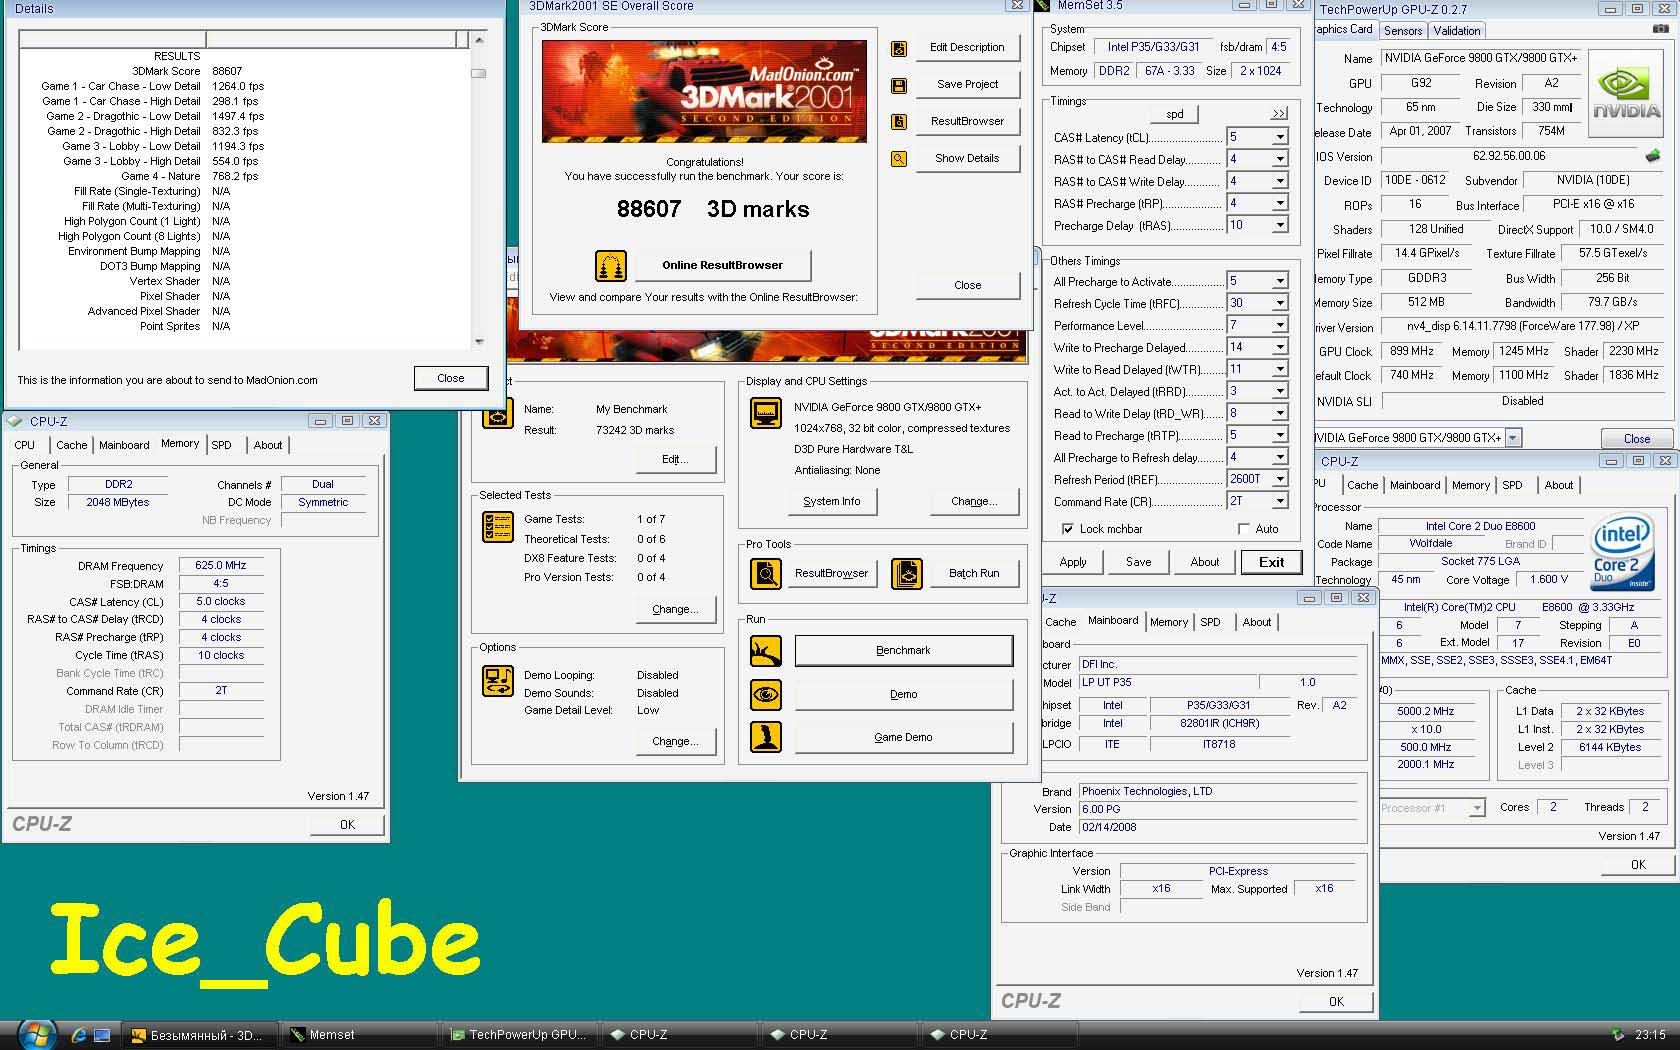Expand the spd >> button in MemSet

1278,114
